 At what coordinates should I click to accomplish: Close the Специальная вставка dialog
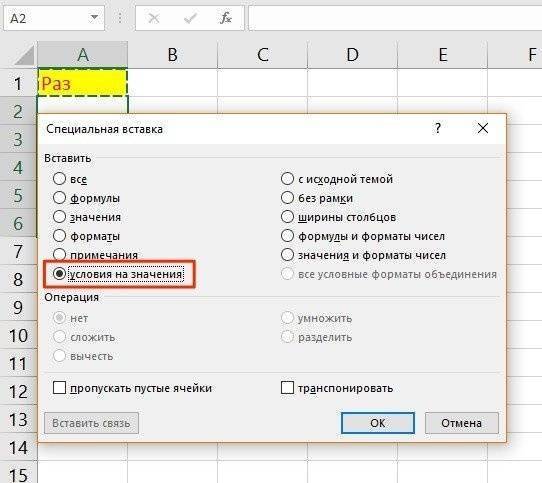point(483,128)
